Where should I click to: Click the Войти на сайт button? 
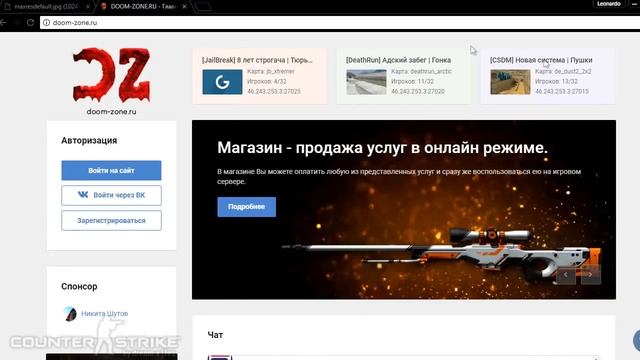click(x=111, y=170)
